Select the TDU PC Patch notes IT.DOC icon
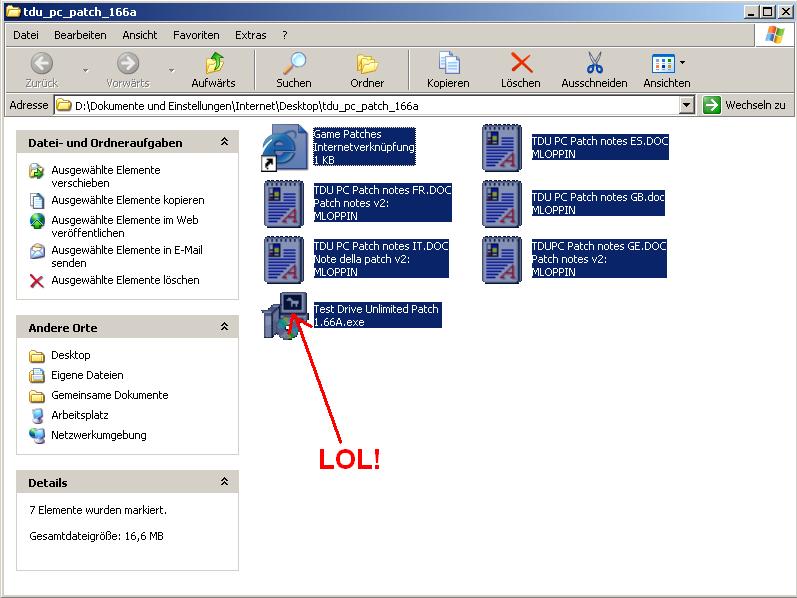797x598 pixels. tap(284, 259)
